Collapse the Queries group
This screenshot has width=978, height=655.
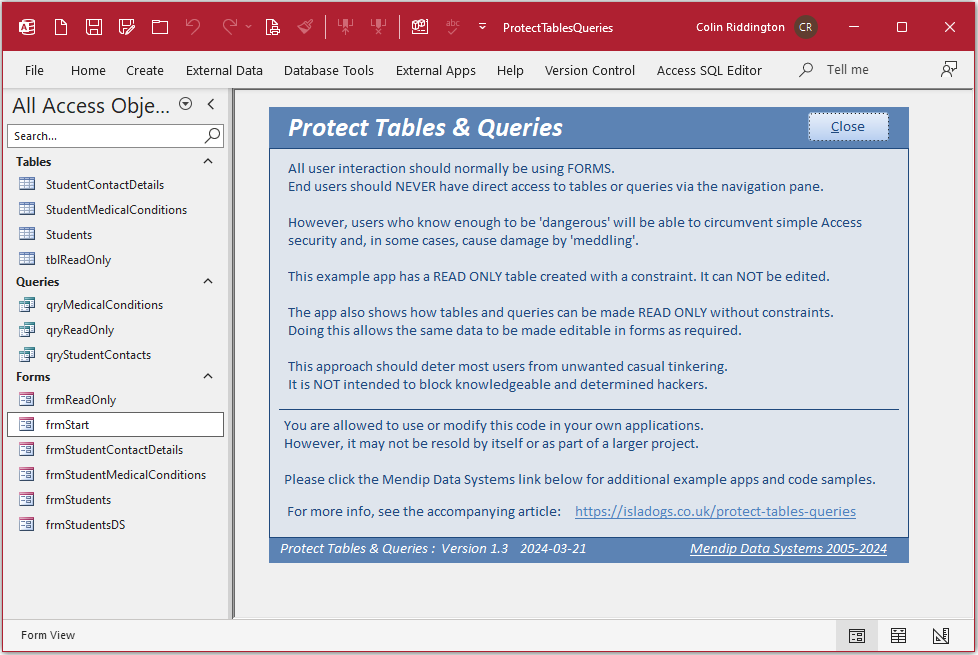(208, 281)
